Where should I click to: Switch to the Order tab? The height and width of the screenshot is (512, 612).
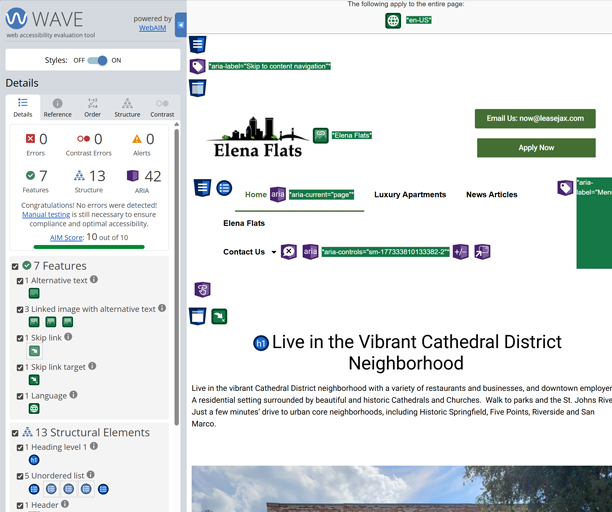coord(93,107)
